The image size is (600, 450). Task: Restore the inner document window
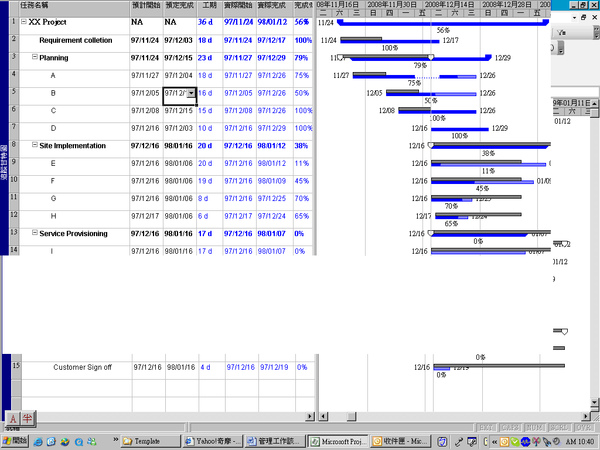point(584,18)
